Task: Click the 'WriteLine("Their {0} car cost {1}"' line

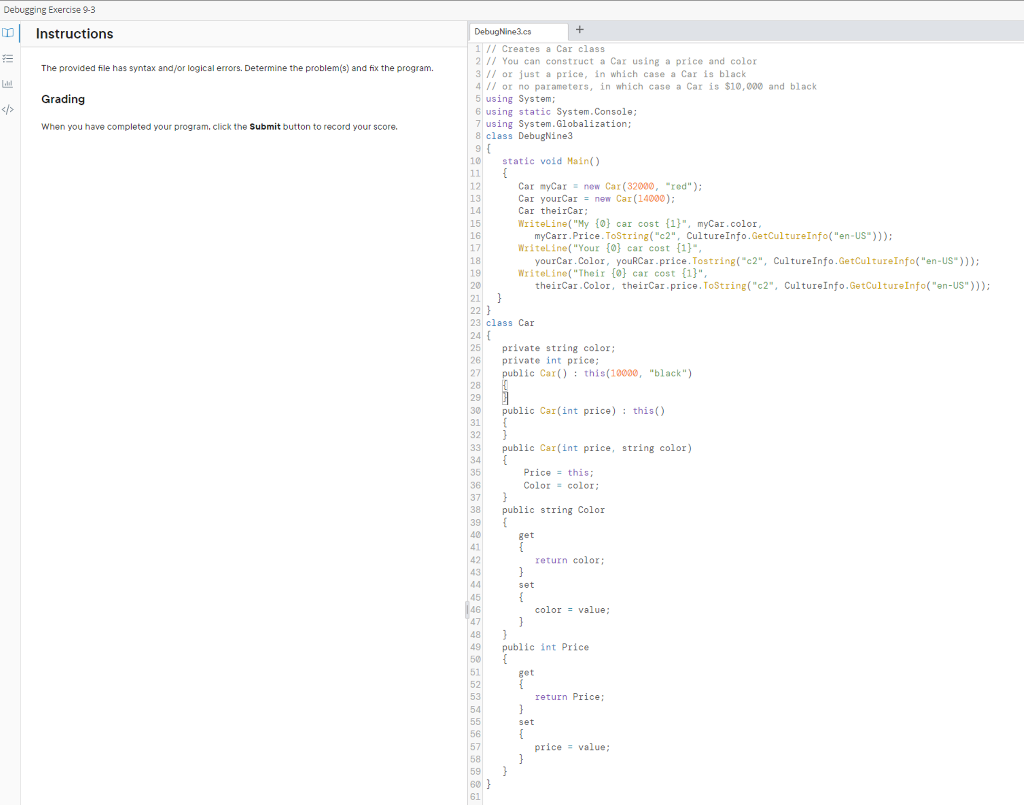Action: coord(613,274)
